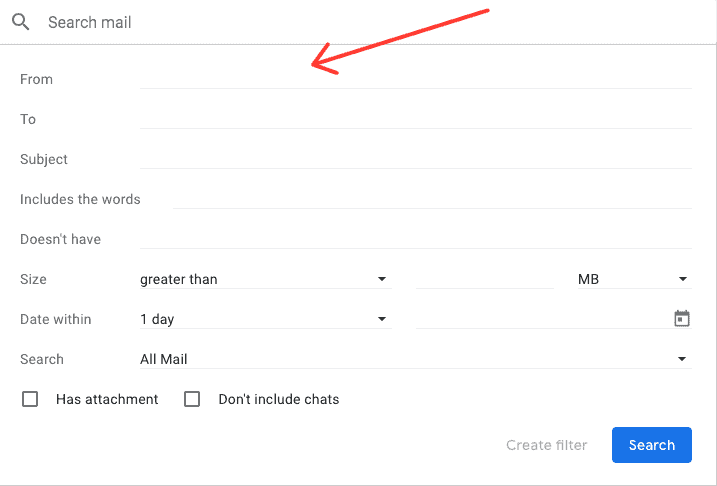The height and width of the screenshot is (486, 717).
Task: Enable the Has attachment checkbox
Action: pos(30,399)
